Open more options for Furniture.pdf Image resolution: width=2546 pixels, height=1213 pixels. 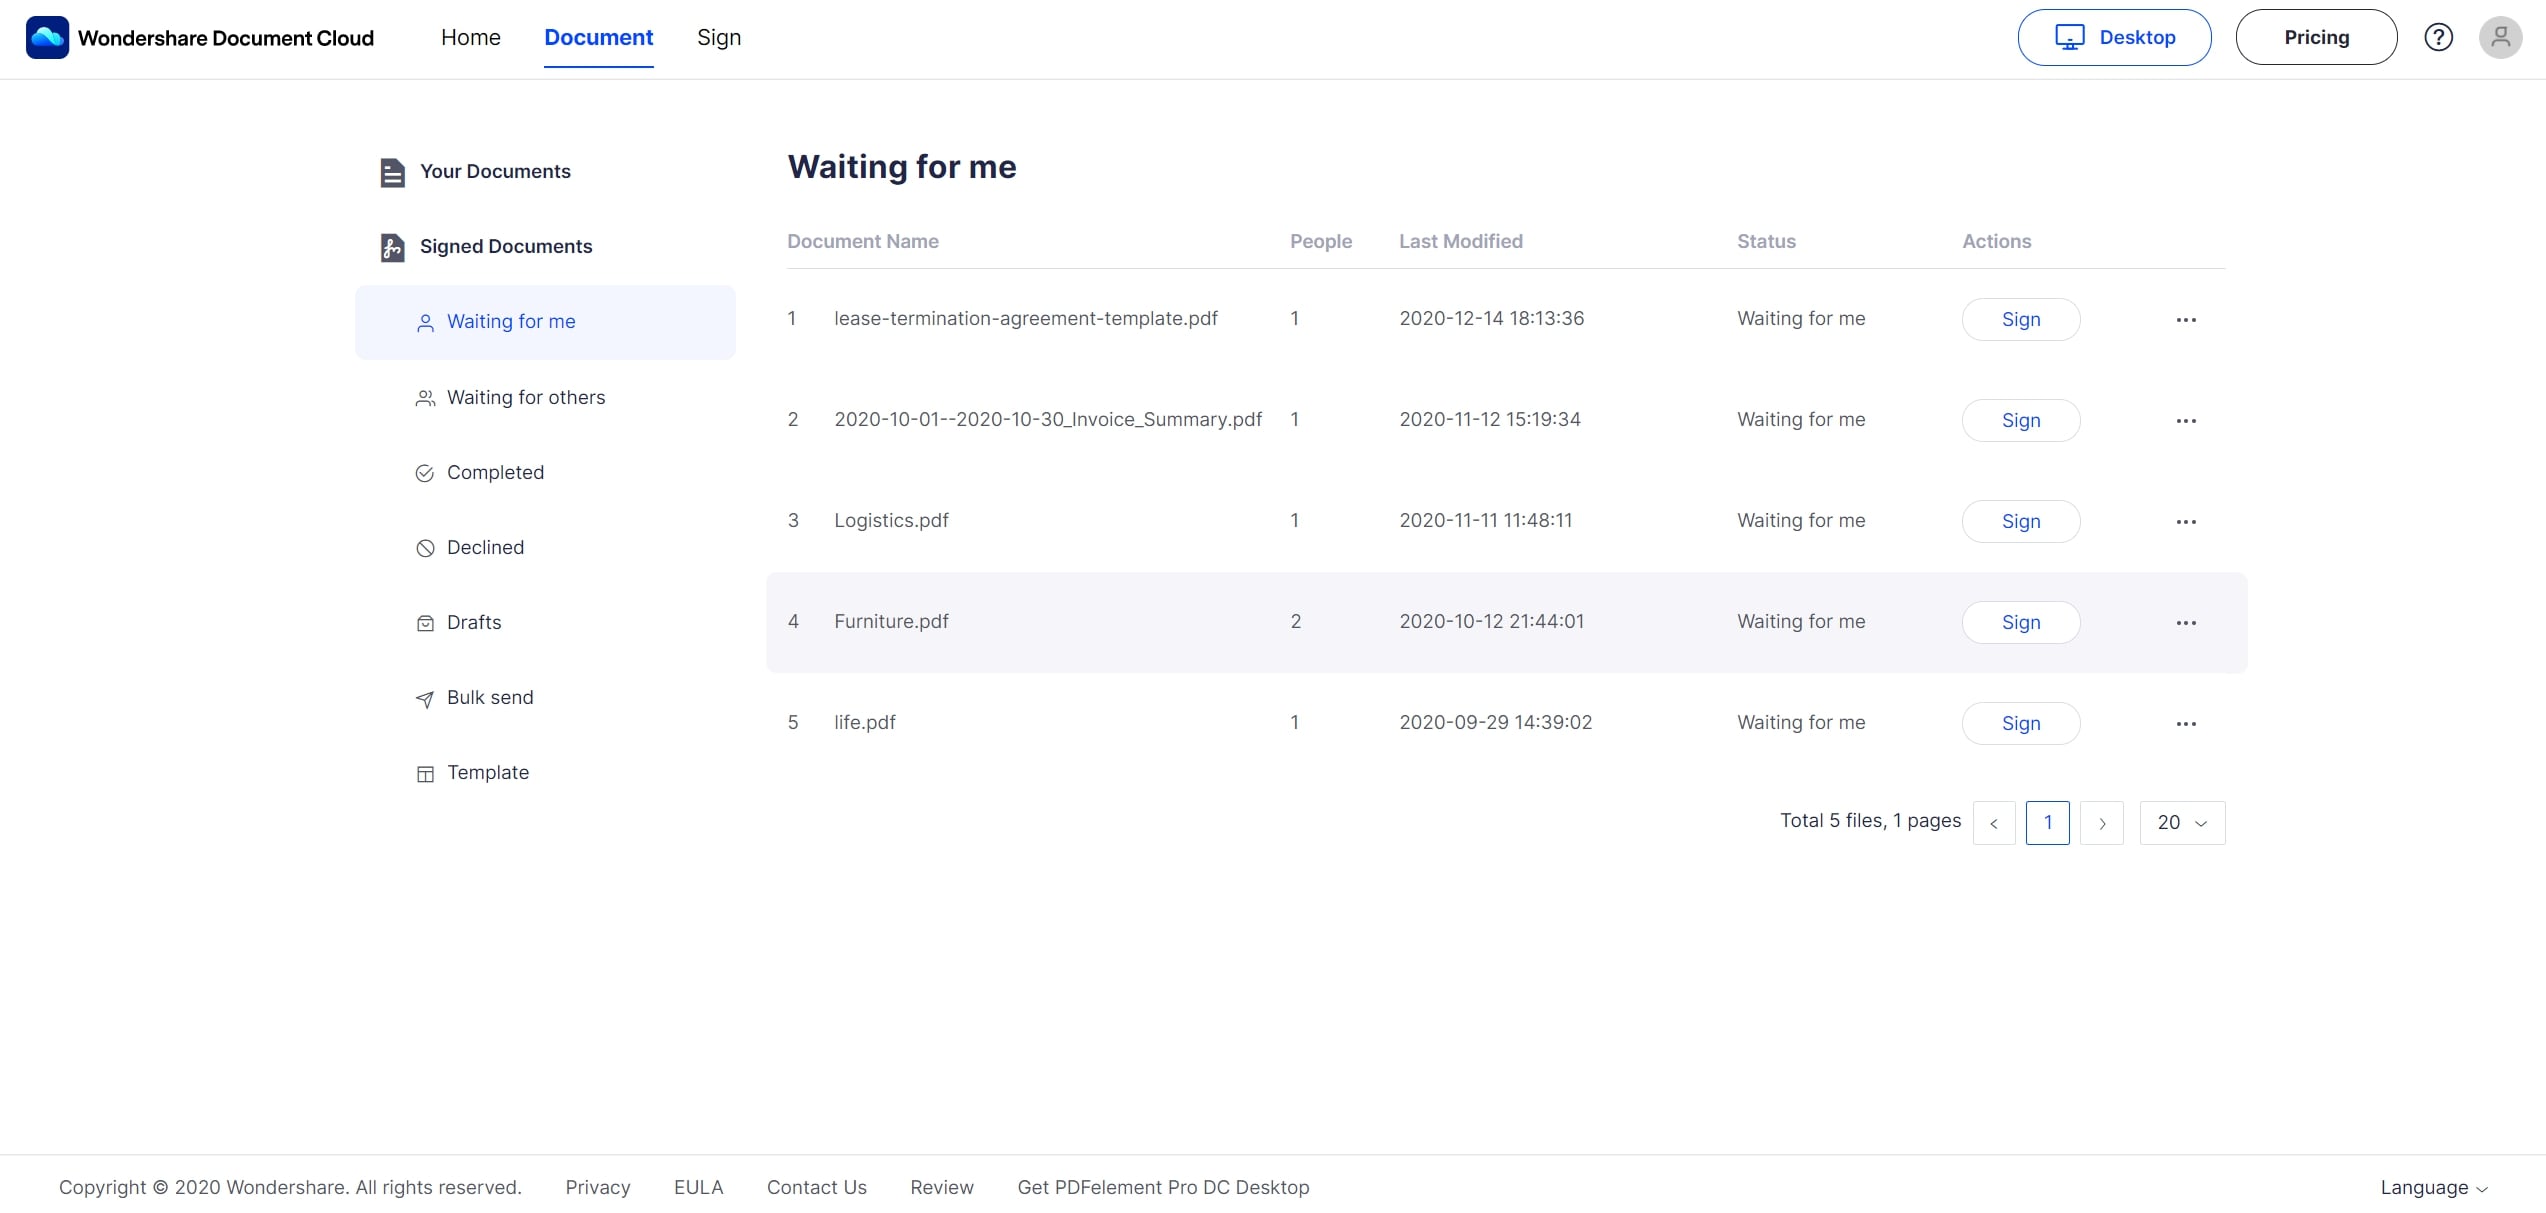[2186, 622]
